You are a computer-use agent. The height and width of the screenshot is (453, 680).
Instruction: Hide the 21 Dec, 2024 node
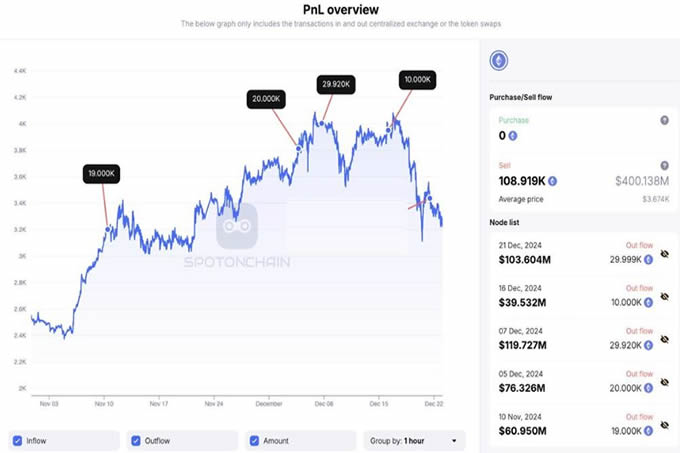coord(664,254)
